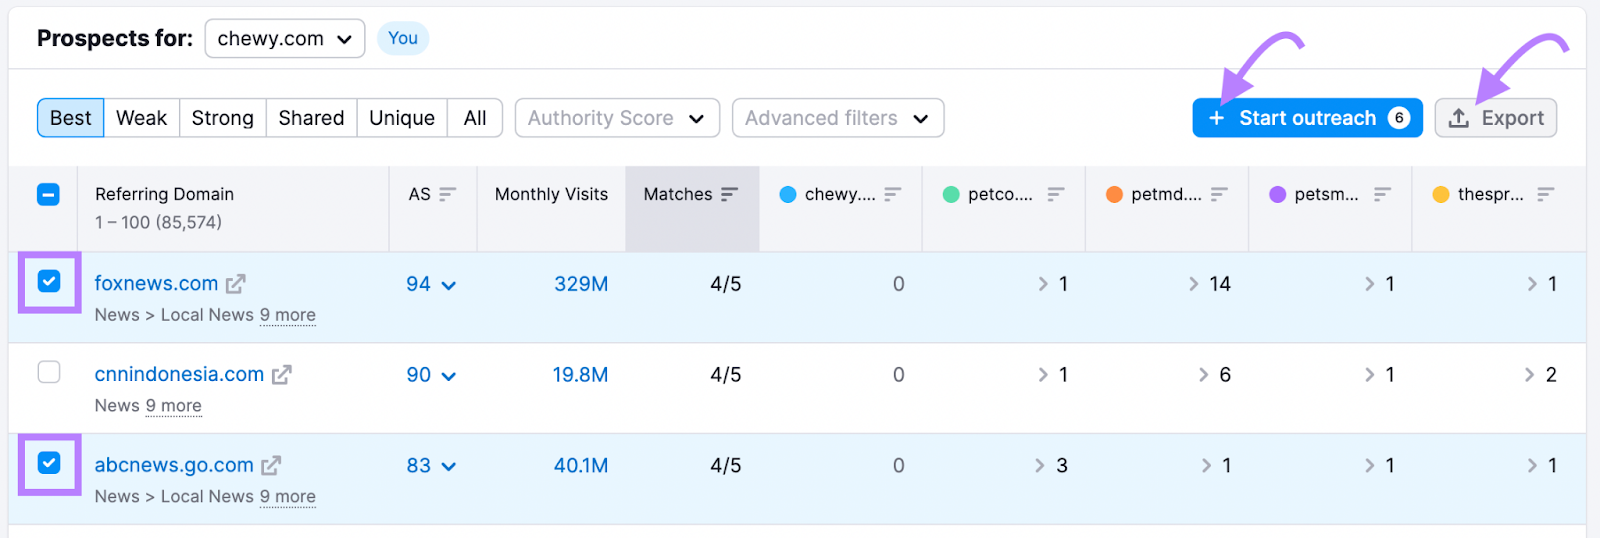Click sort icon in petco column
The height and width of the screenshot is (538, 1600).
click(x=1055, y=194)
